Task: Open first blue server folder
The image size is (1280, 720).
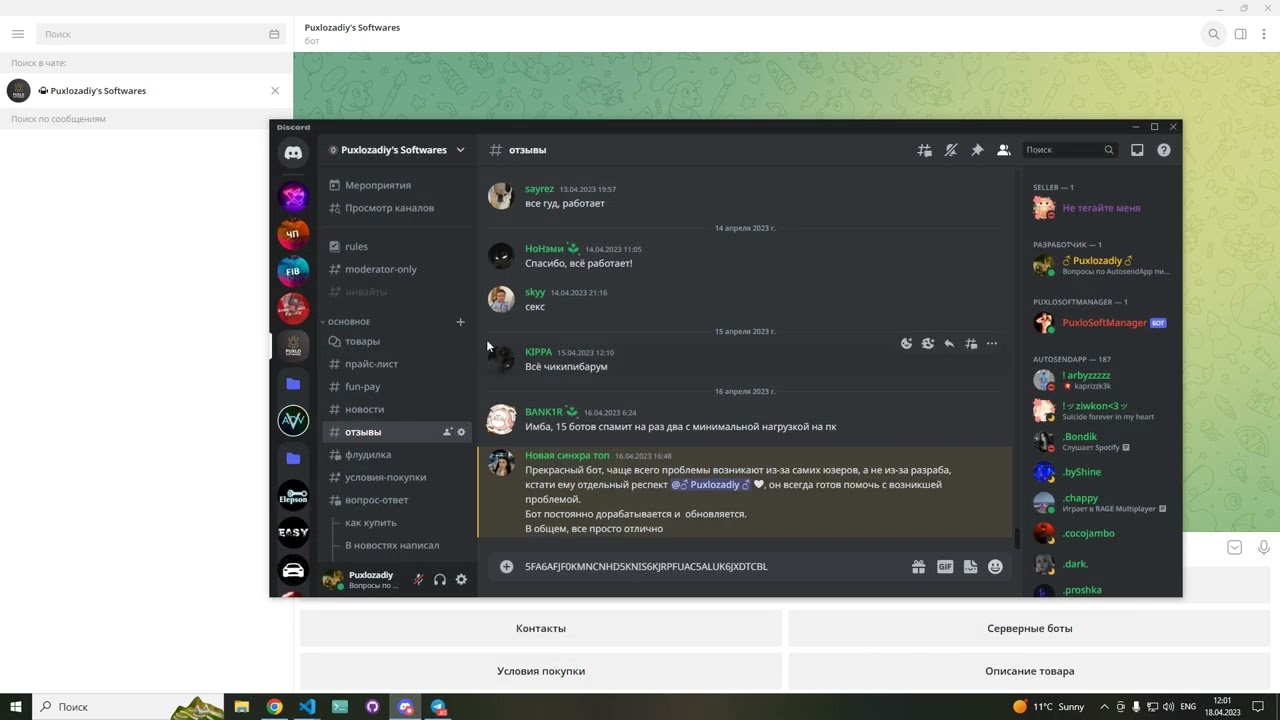Action: click(293, 384)
